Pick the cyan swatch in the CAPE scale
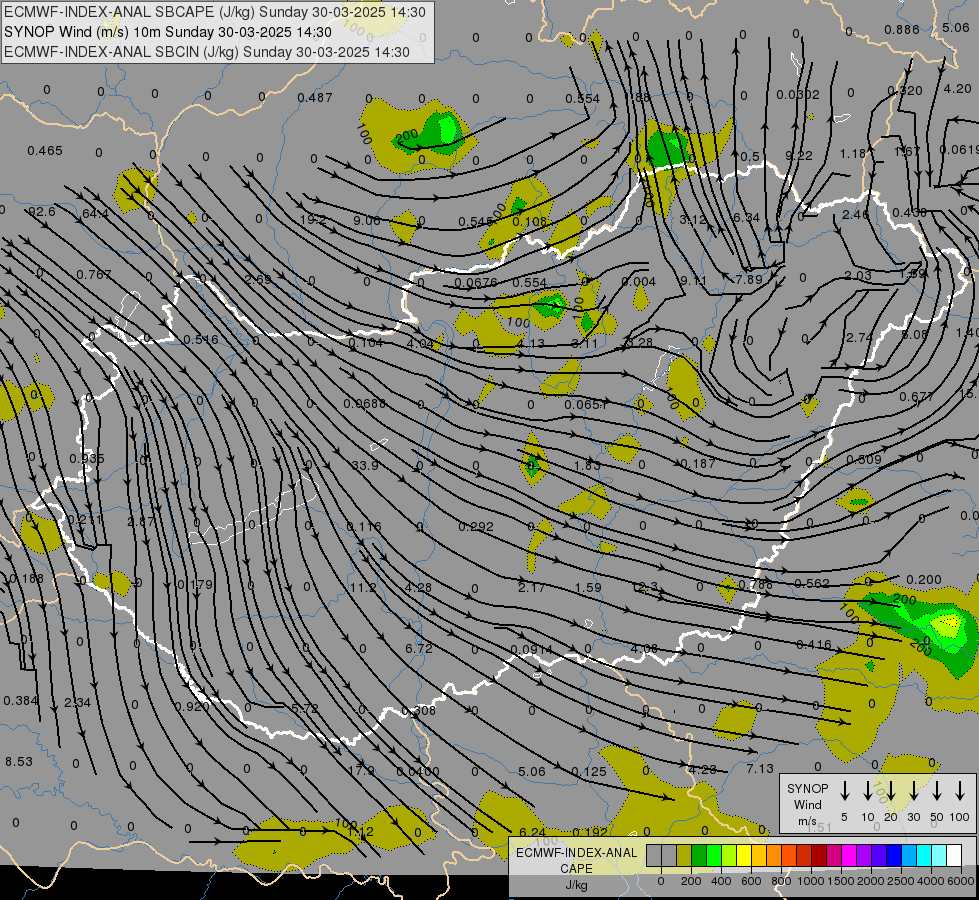Screen dimensions: 979x900 tap(924, 856)
